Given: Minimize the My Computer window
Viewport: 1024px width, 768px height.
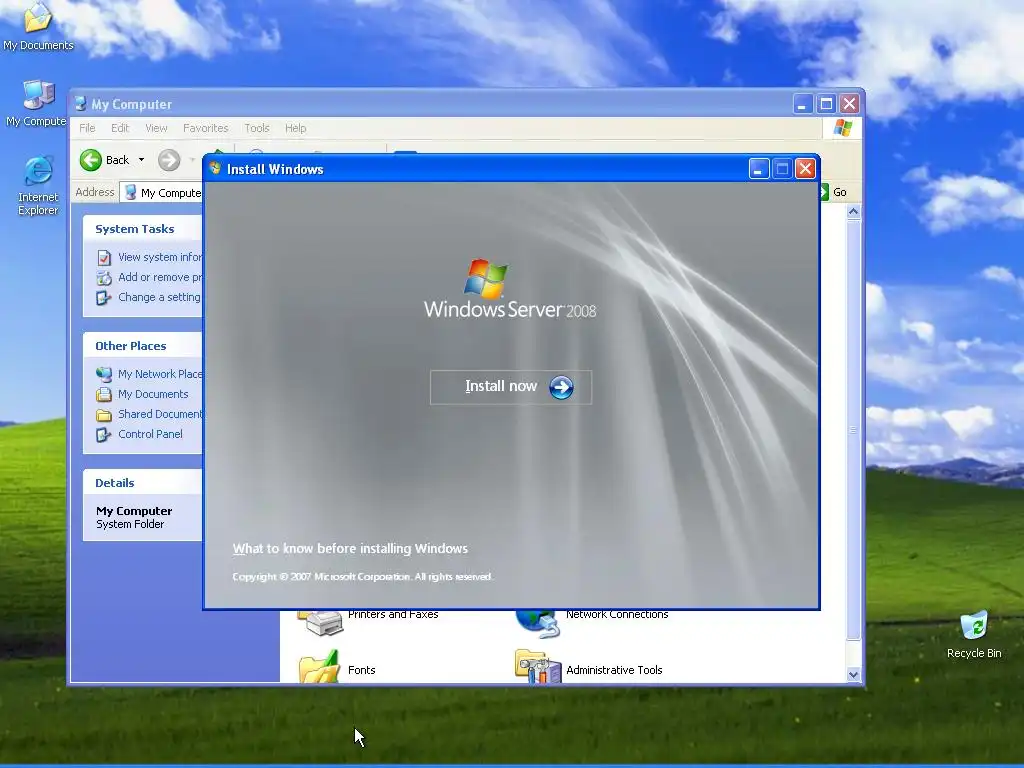Looking at the screenshot, I should [x=803, y=104].
